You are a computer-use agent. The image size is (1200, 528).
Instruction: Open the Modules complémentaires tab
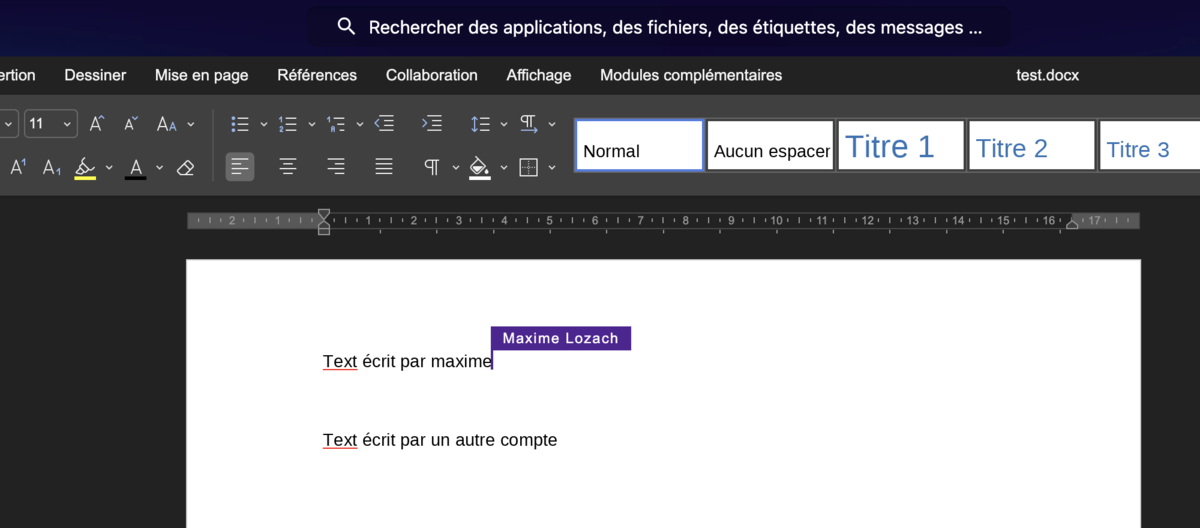click(x=691, y=75)
